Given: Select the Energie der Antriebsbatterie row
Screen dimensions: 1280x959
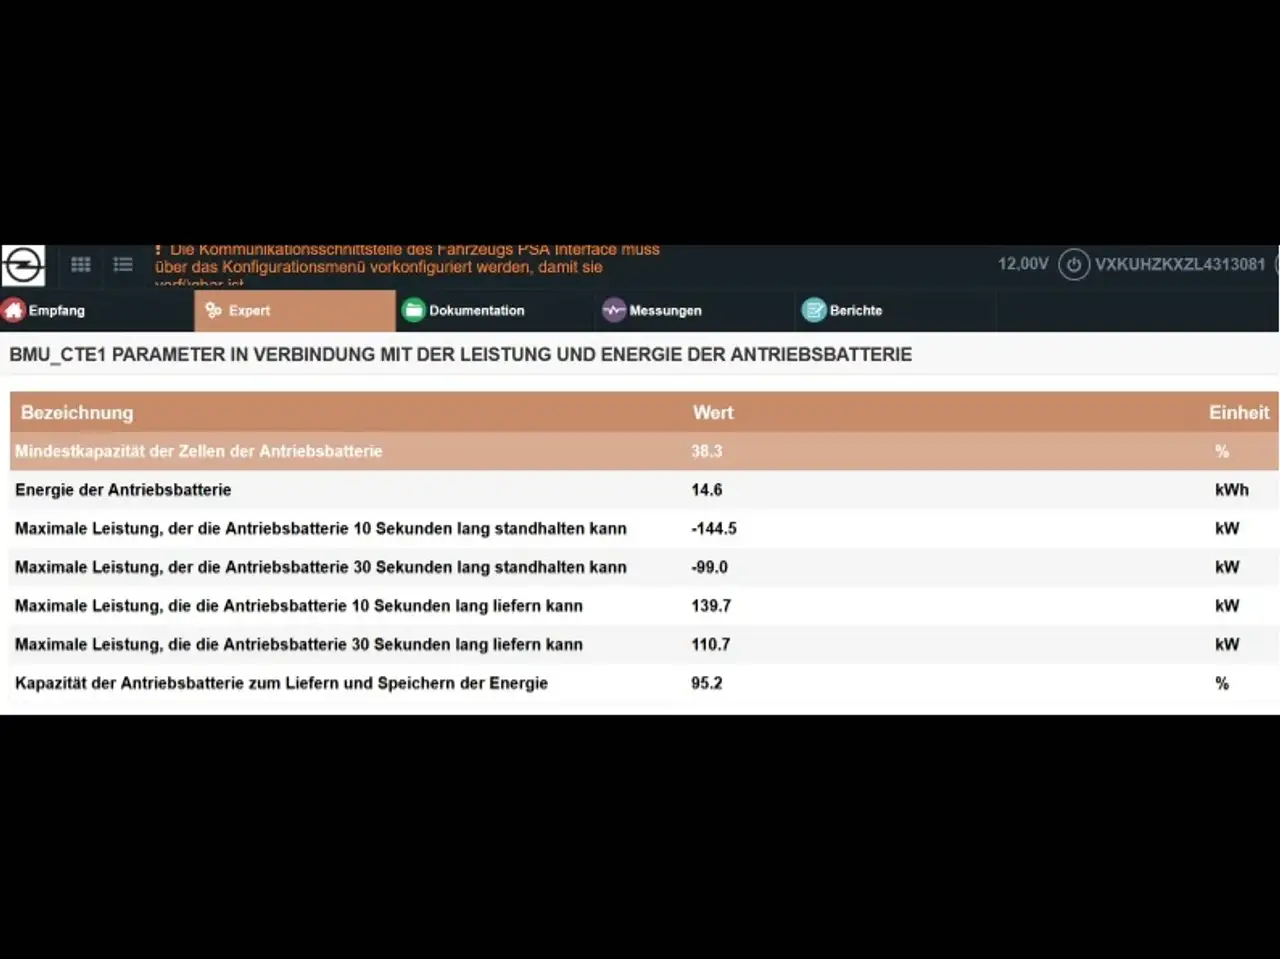Looking at the screenshot, I should 123,490.
